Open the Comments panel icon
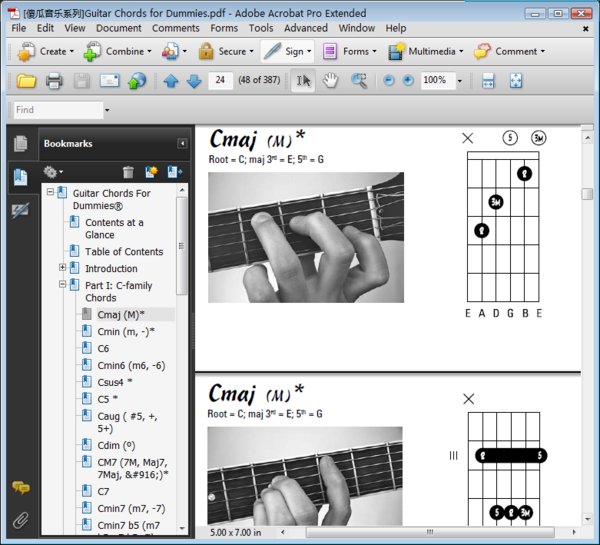Image resolution: width=600 pixels, height=545 pixels. tap(21, 488)
